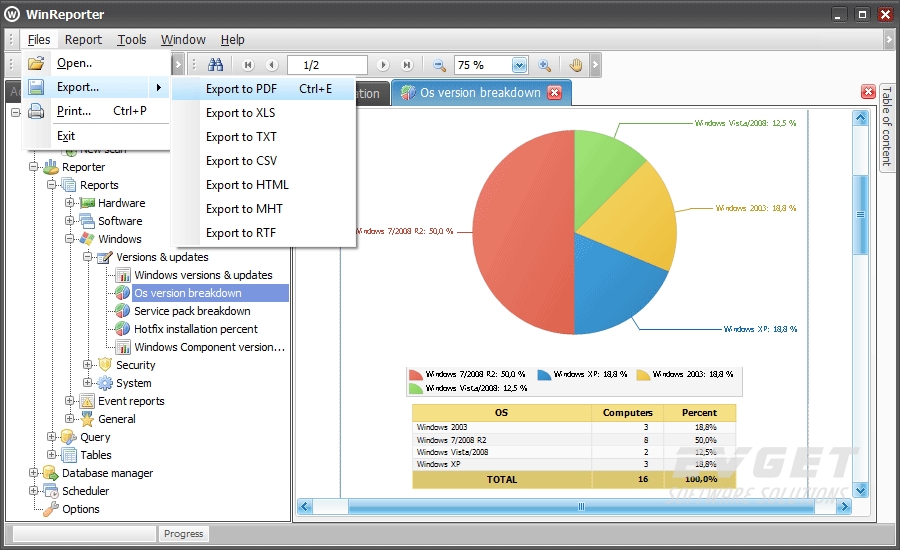Open the Window menu
The height and width of the screenshot is (550, 900).
coord(183,40)
